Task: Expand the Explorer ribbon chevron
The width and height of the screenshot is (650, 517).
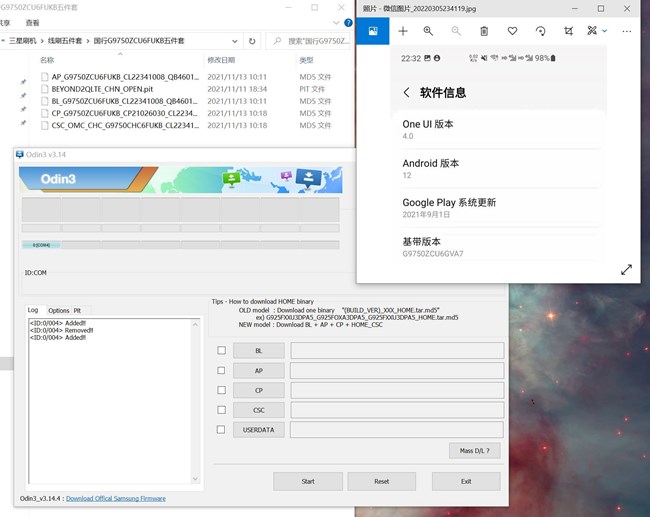Action: click(336, 23)
